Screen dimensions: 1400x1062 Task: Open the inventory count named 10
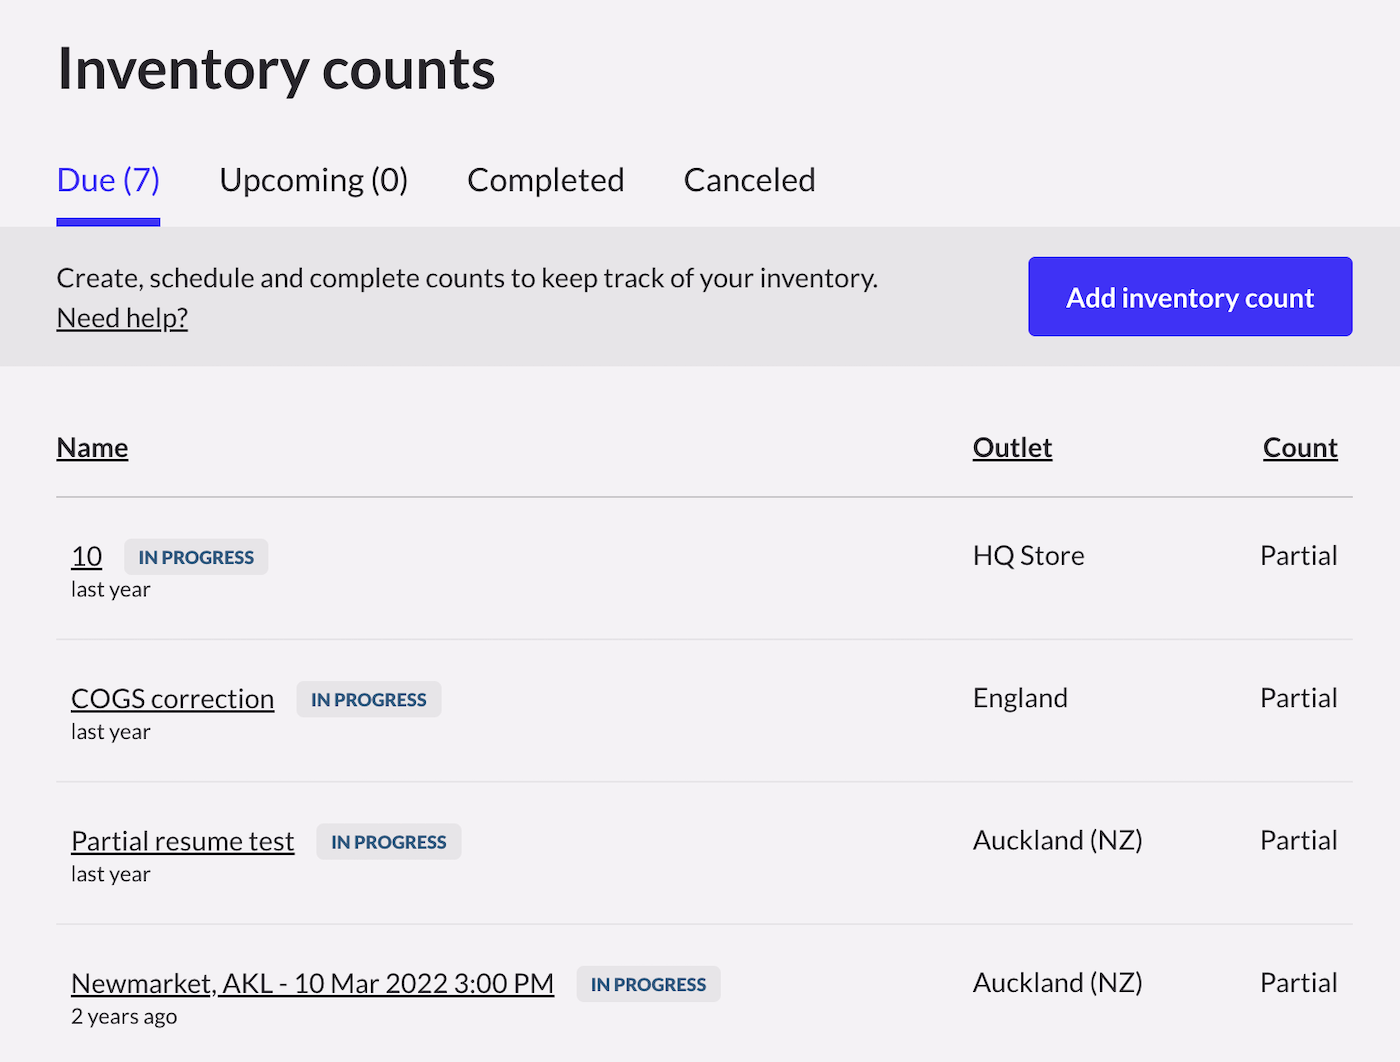87,556
